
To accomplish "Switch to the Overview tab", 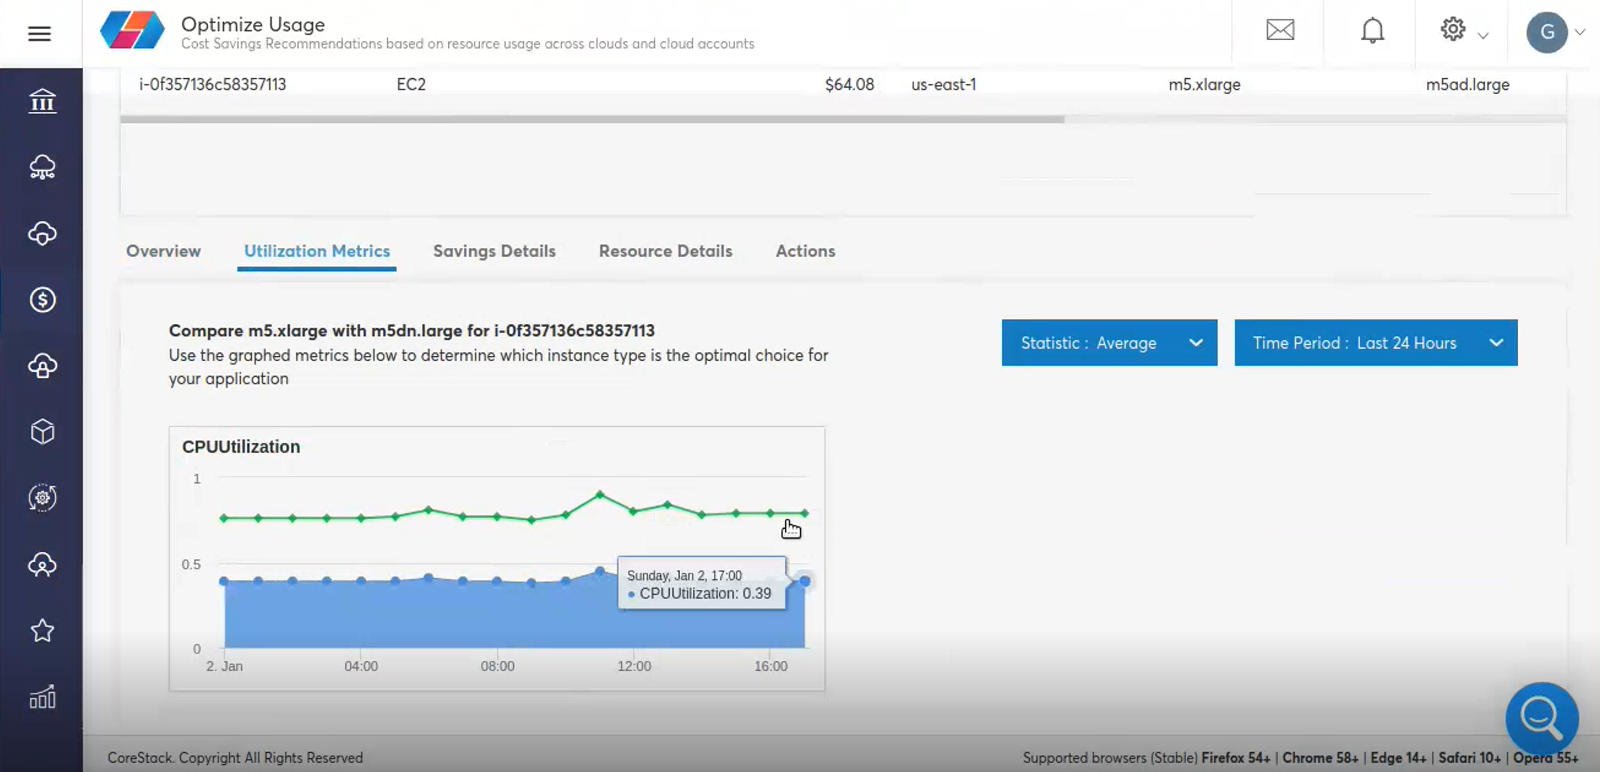I will click(163, 251).
